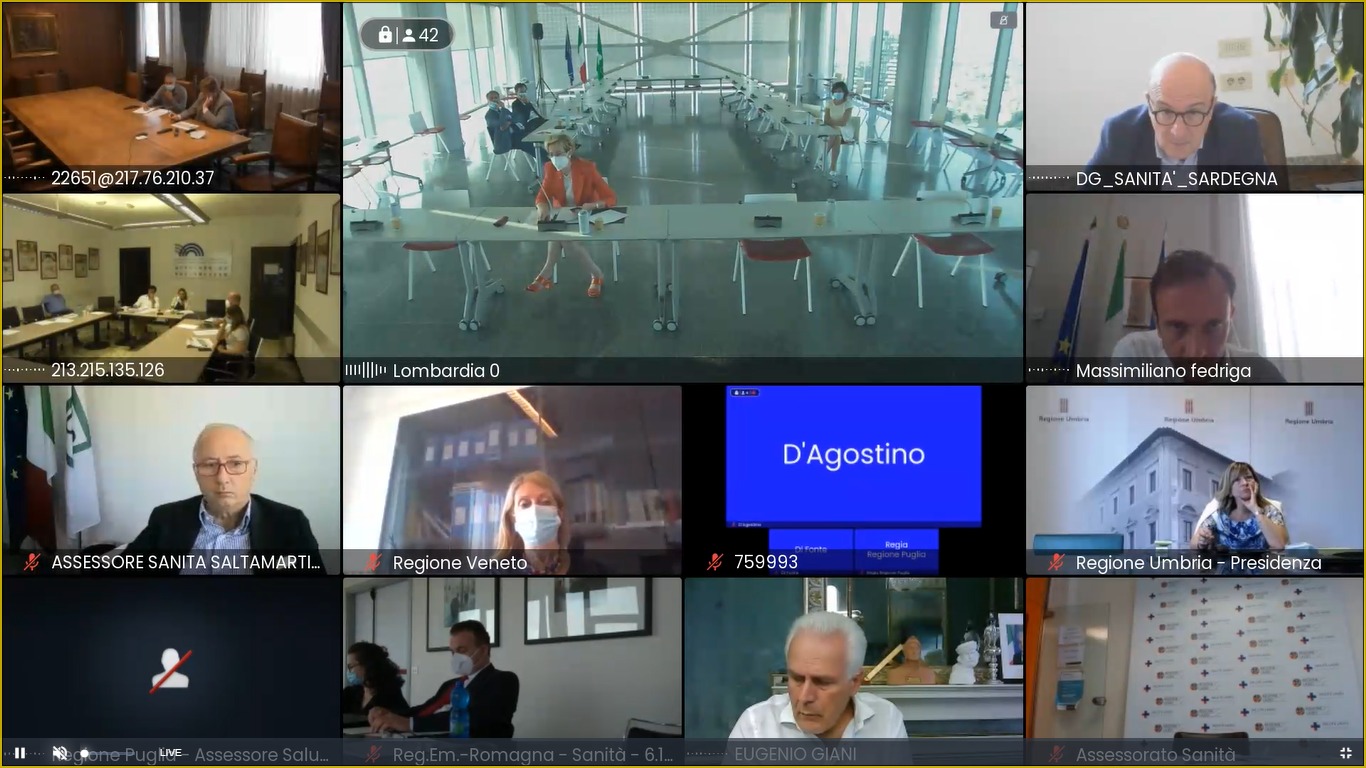
Task: Select Regione Umbria - Presidenza video tile
Action: coord(1195,480)
